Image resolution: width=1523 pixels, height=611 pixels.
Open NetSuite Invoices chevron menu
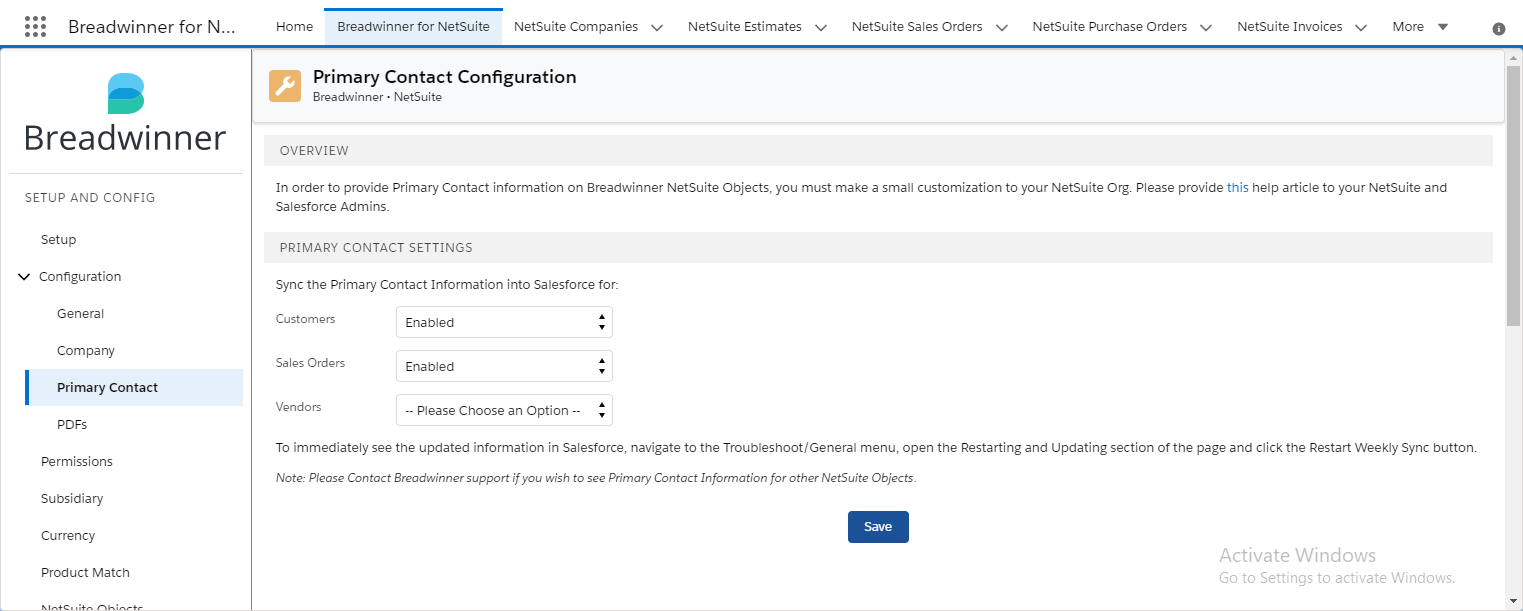tap(1361, 27)
